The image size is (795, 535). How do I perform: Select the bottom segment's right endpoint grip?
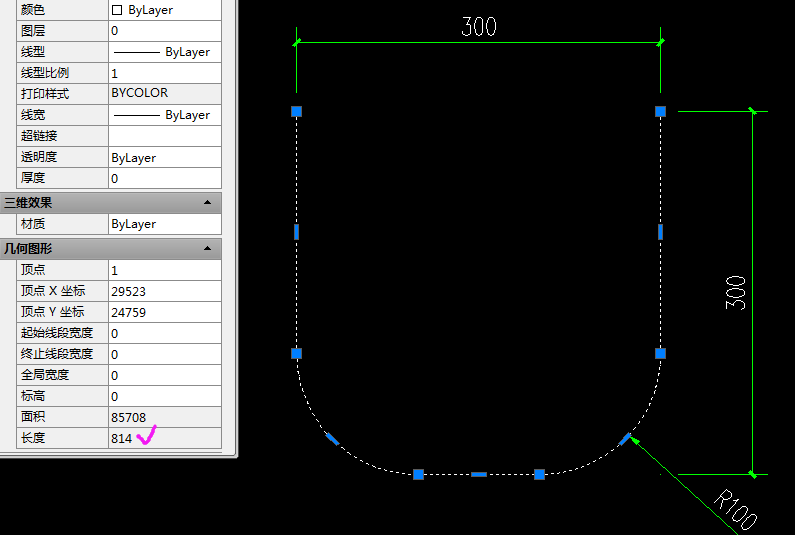[539, 474]
